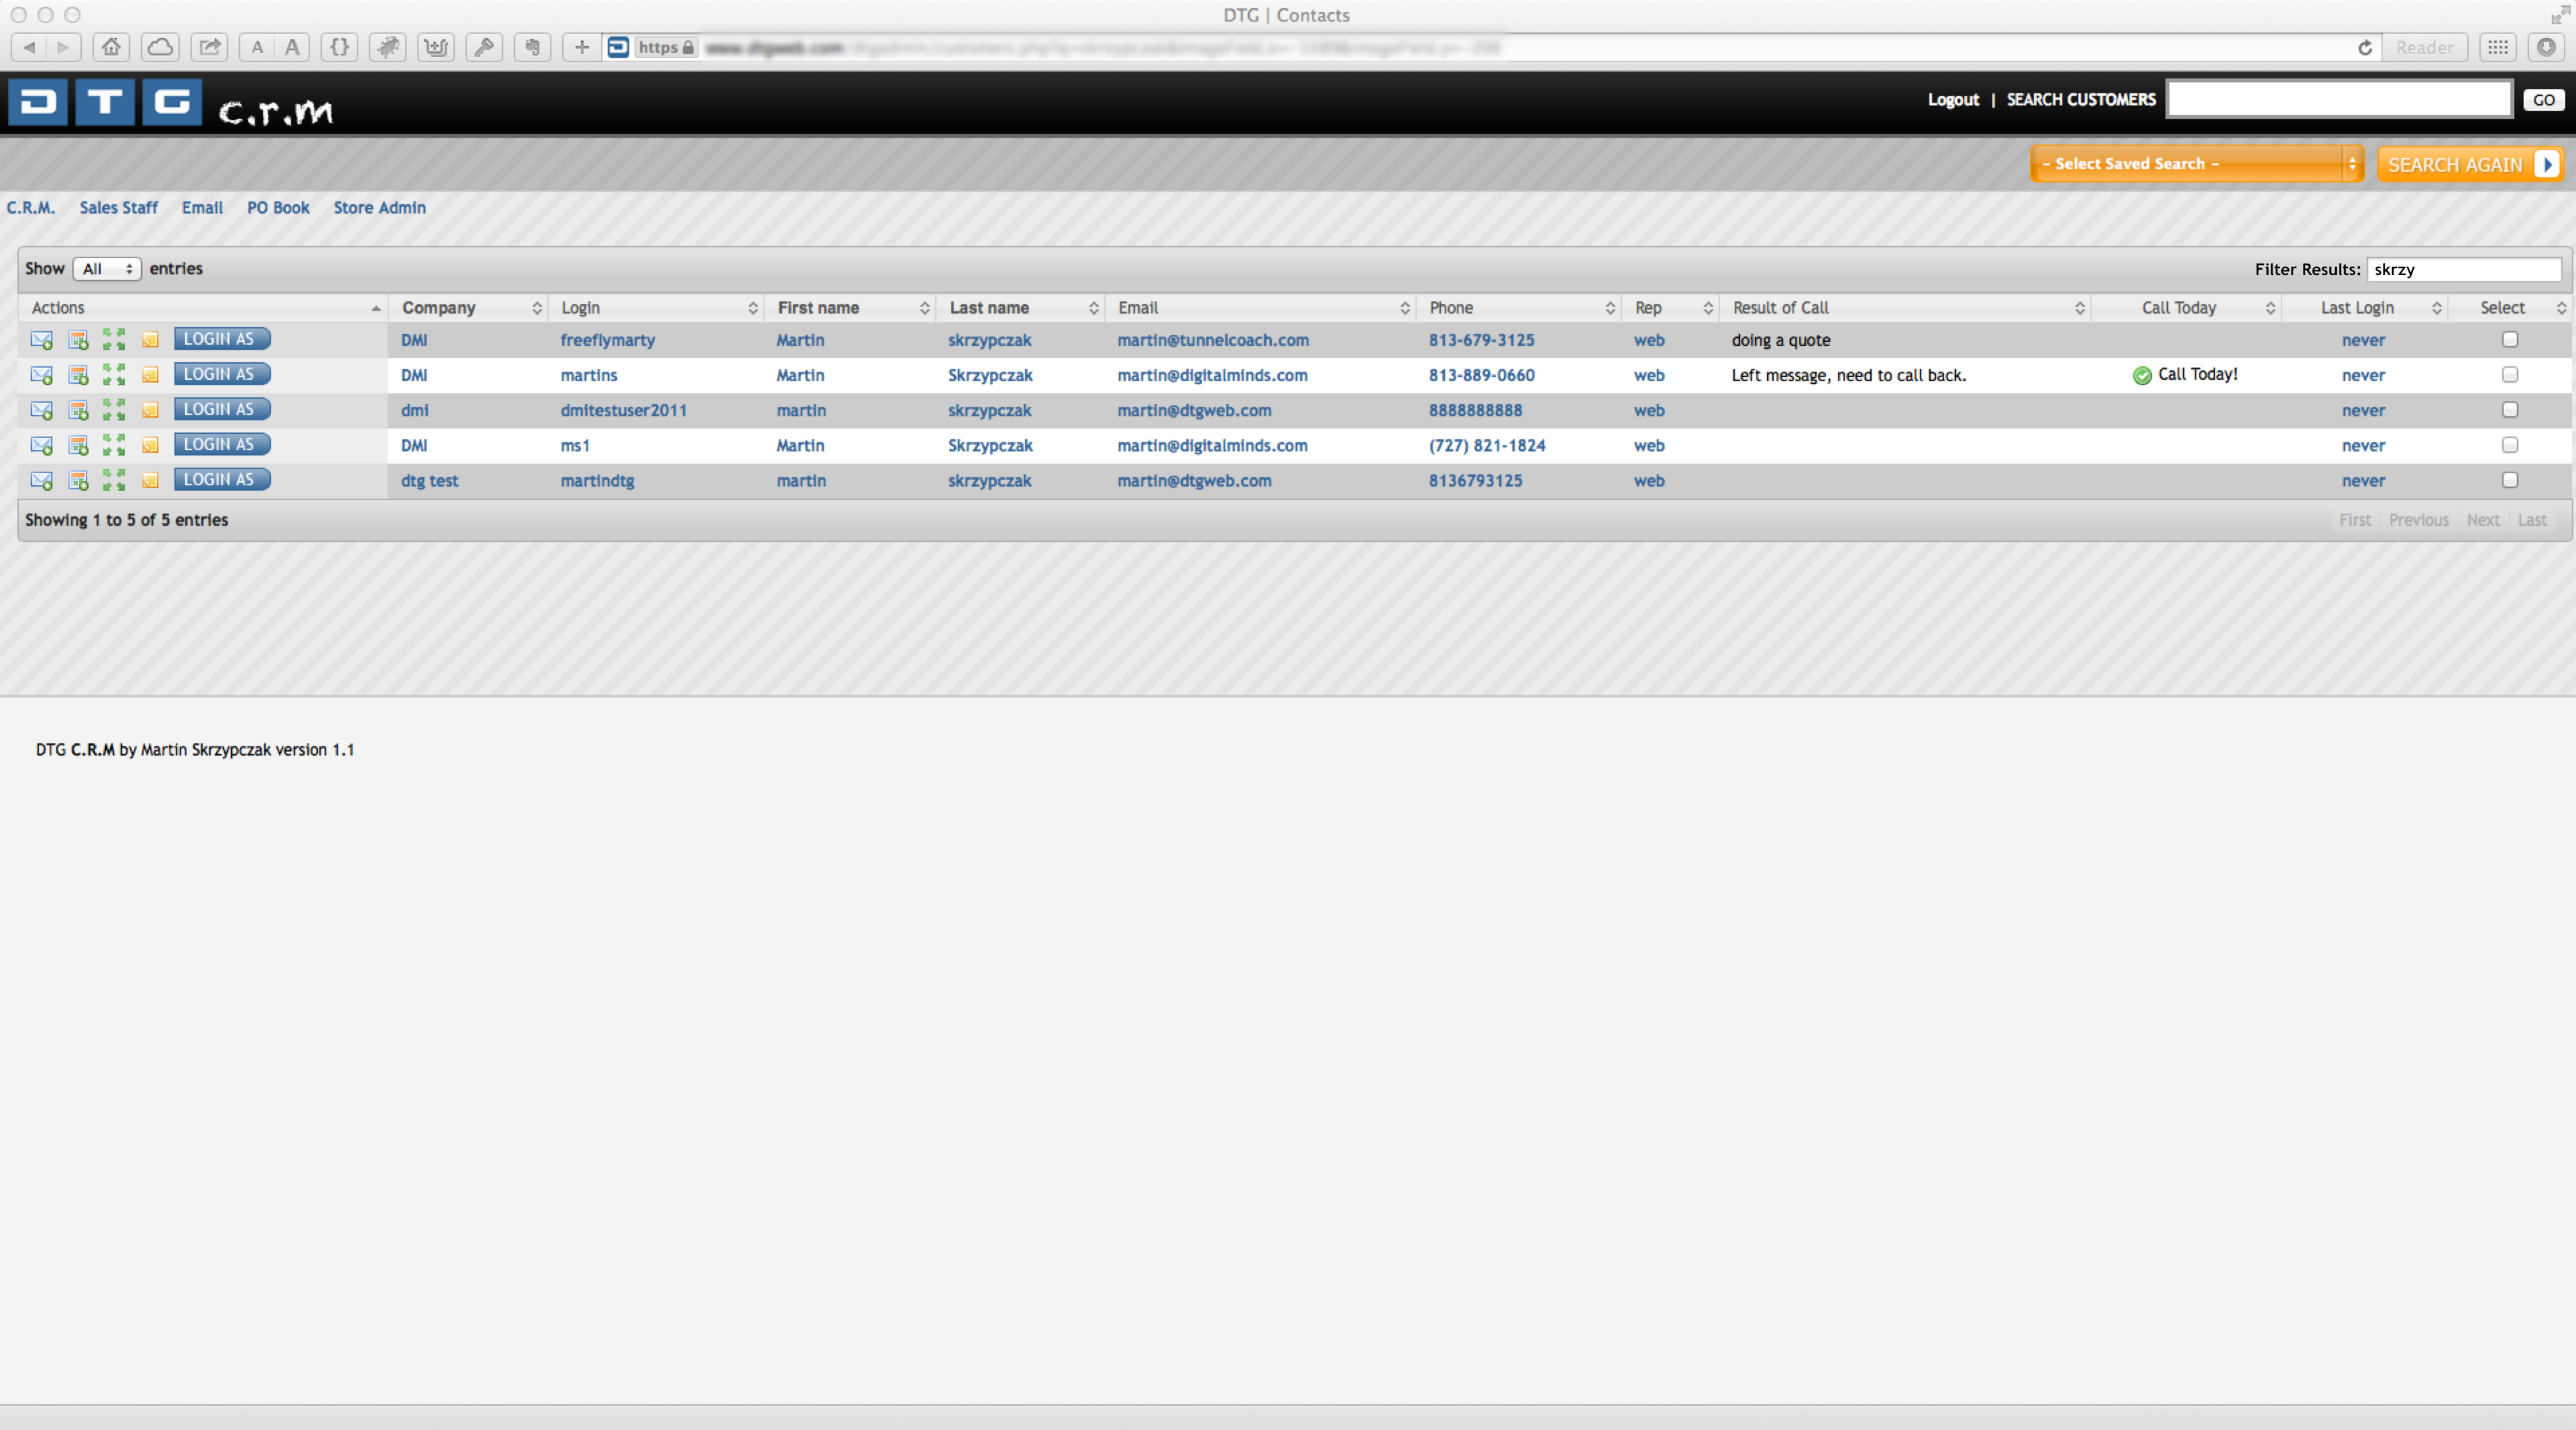Click green arrows icon in ms1 row
2576x1430 pixels.
point(114,445)
